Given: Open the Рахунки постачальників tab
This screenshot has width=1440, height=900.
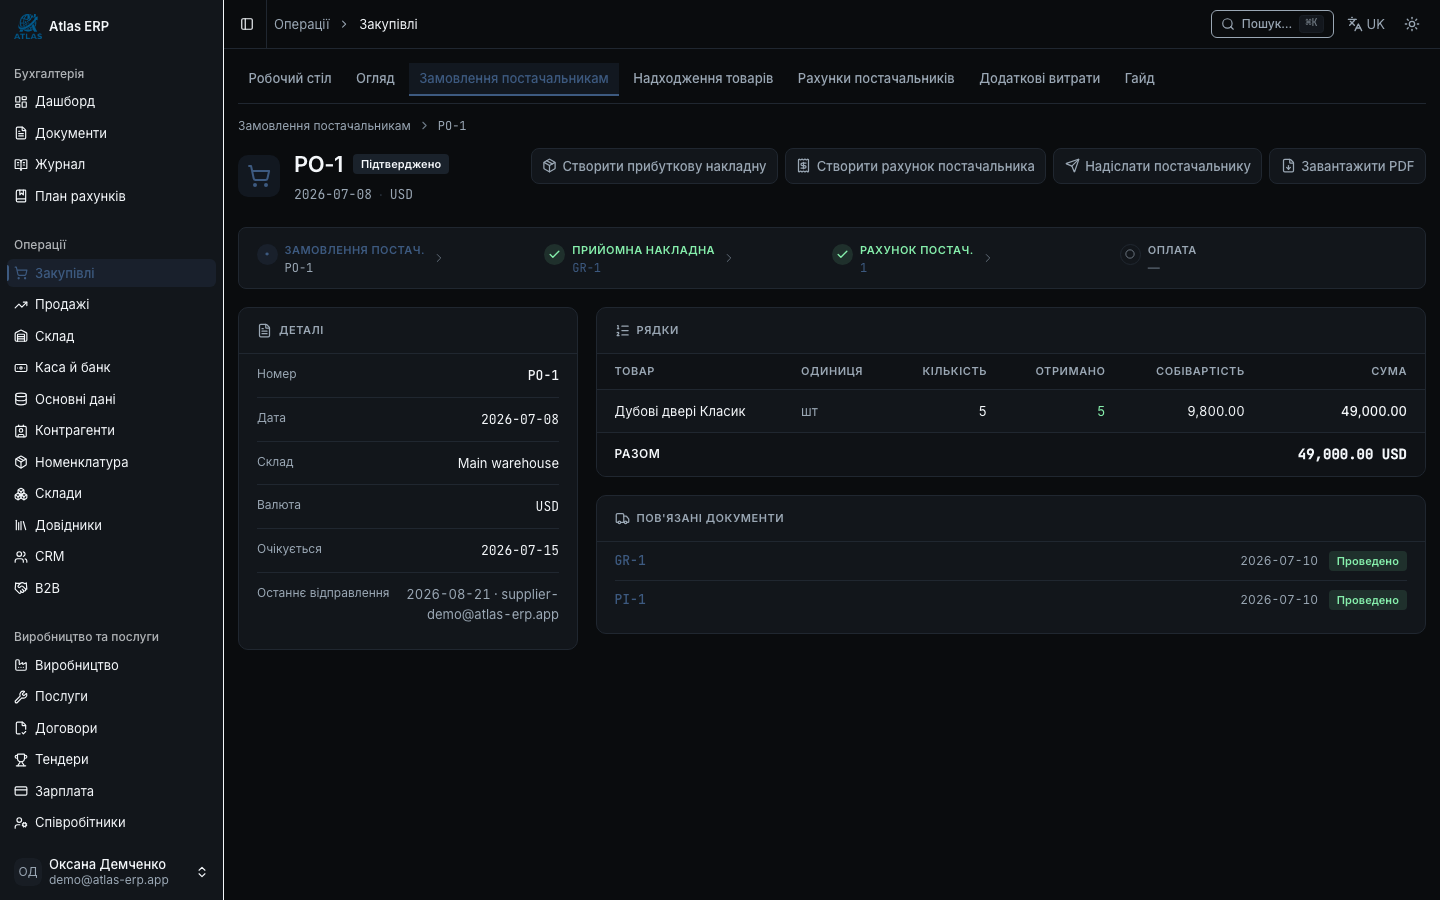Looking at the screenshot, I should pyautogui.click(x=876, y=78).
